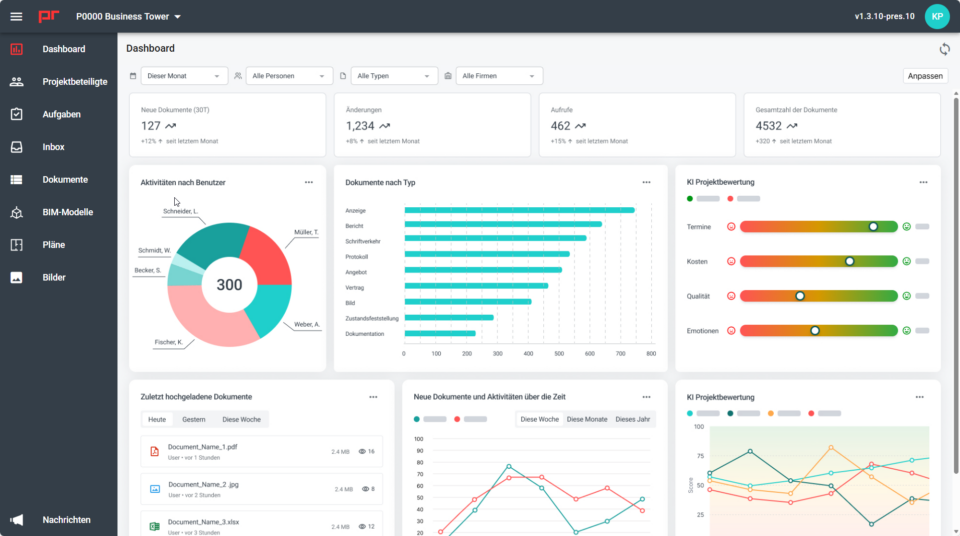Click the Anpassen button
The image size is (960, 536).
(x=925, y=76)
